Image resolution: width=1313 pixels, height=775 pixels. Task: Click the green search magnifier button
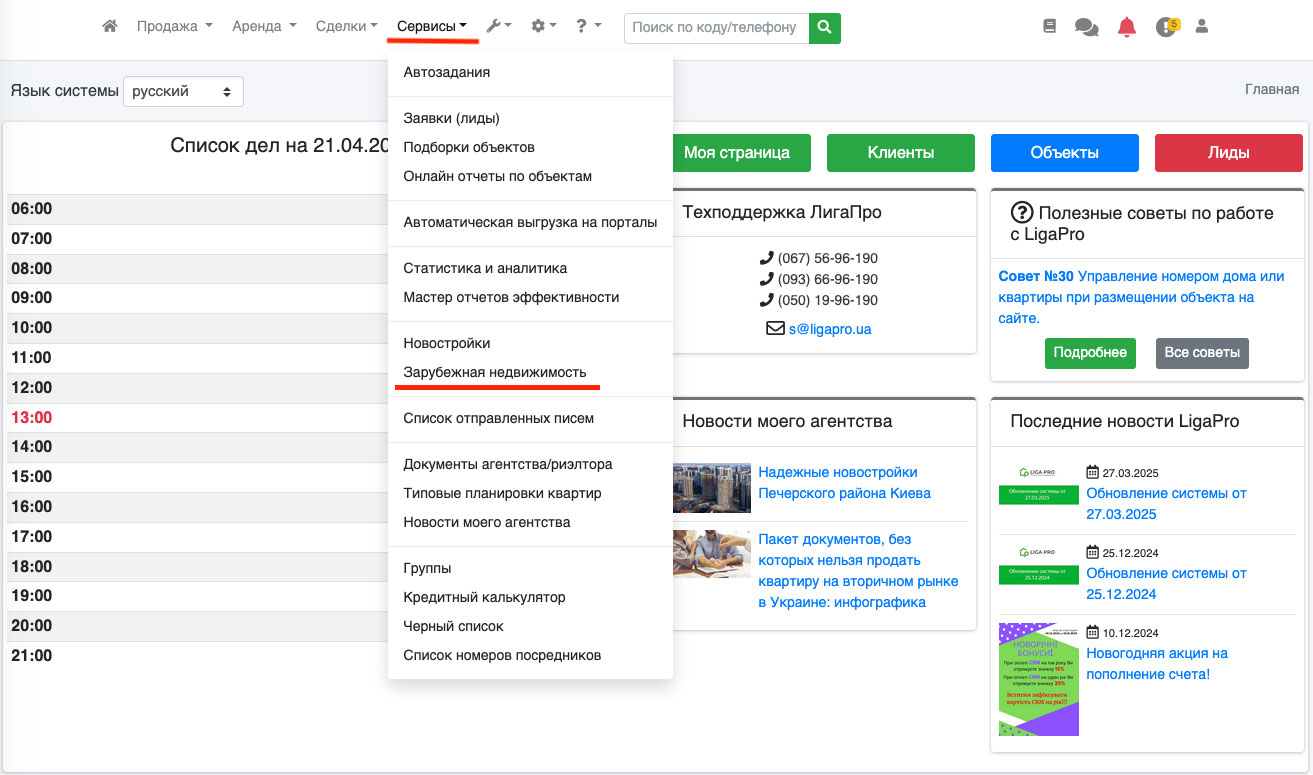[824, 28]
